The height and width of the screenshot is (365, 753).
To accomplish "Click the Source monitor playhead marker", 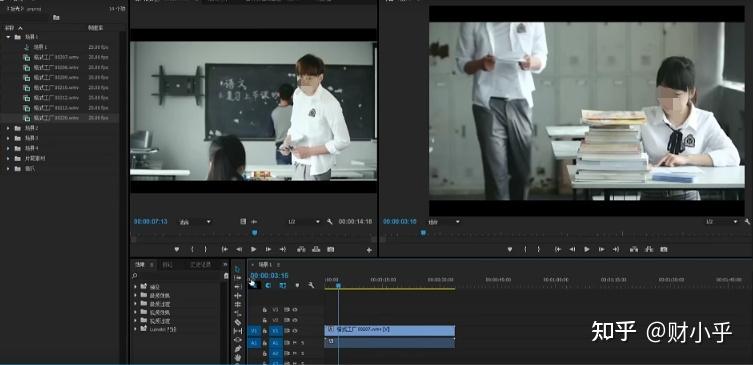I will [255, 232].
